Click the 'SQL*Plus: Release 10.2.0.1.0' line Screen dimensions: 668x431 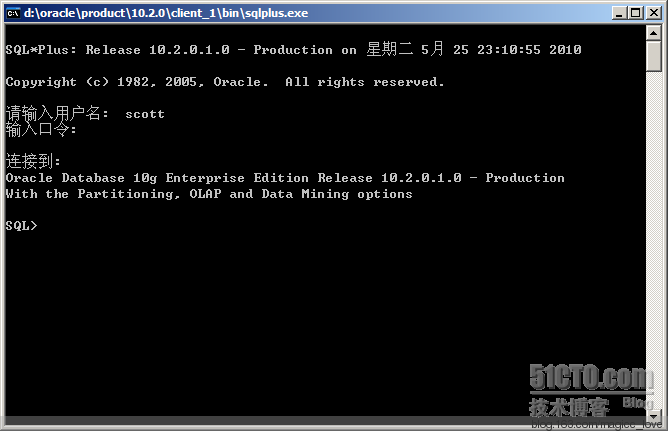294,49
